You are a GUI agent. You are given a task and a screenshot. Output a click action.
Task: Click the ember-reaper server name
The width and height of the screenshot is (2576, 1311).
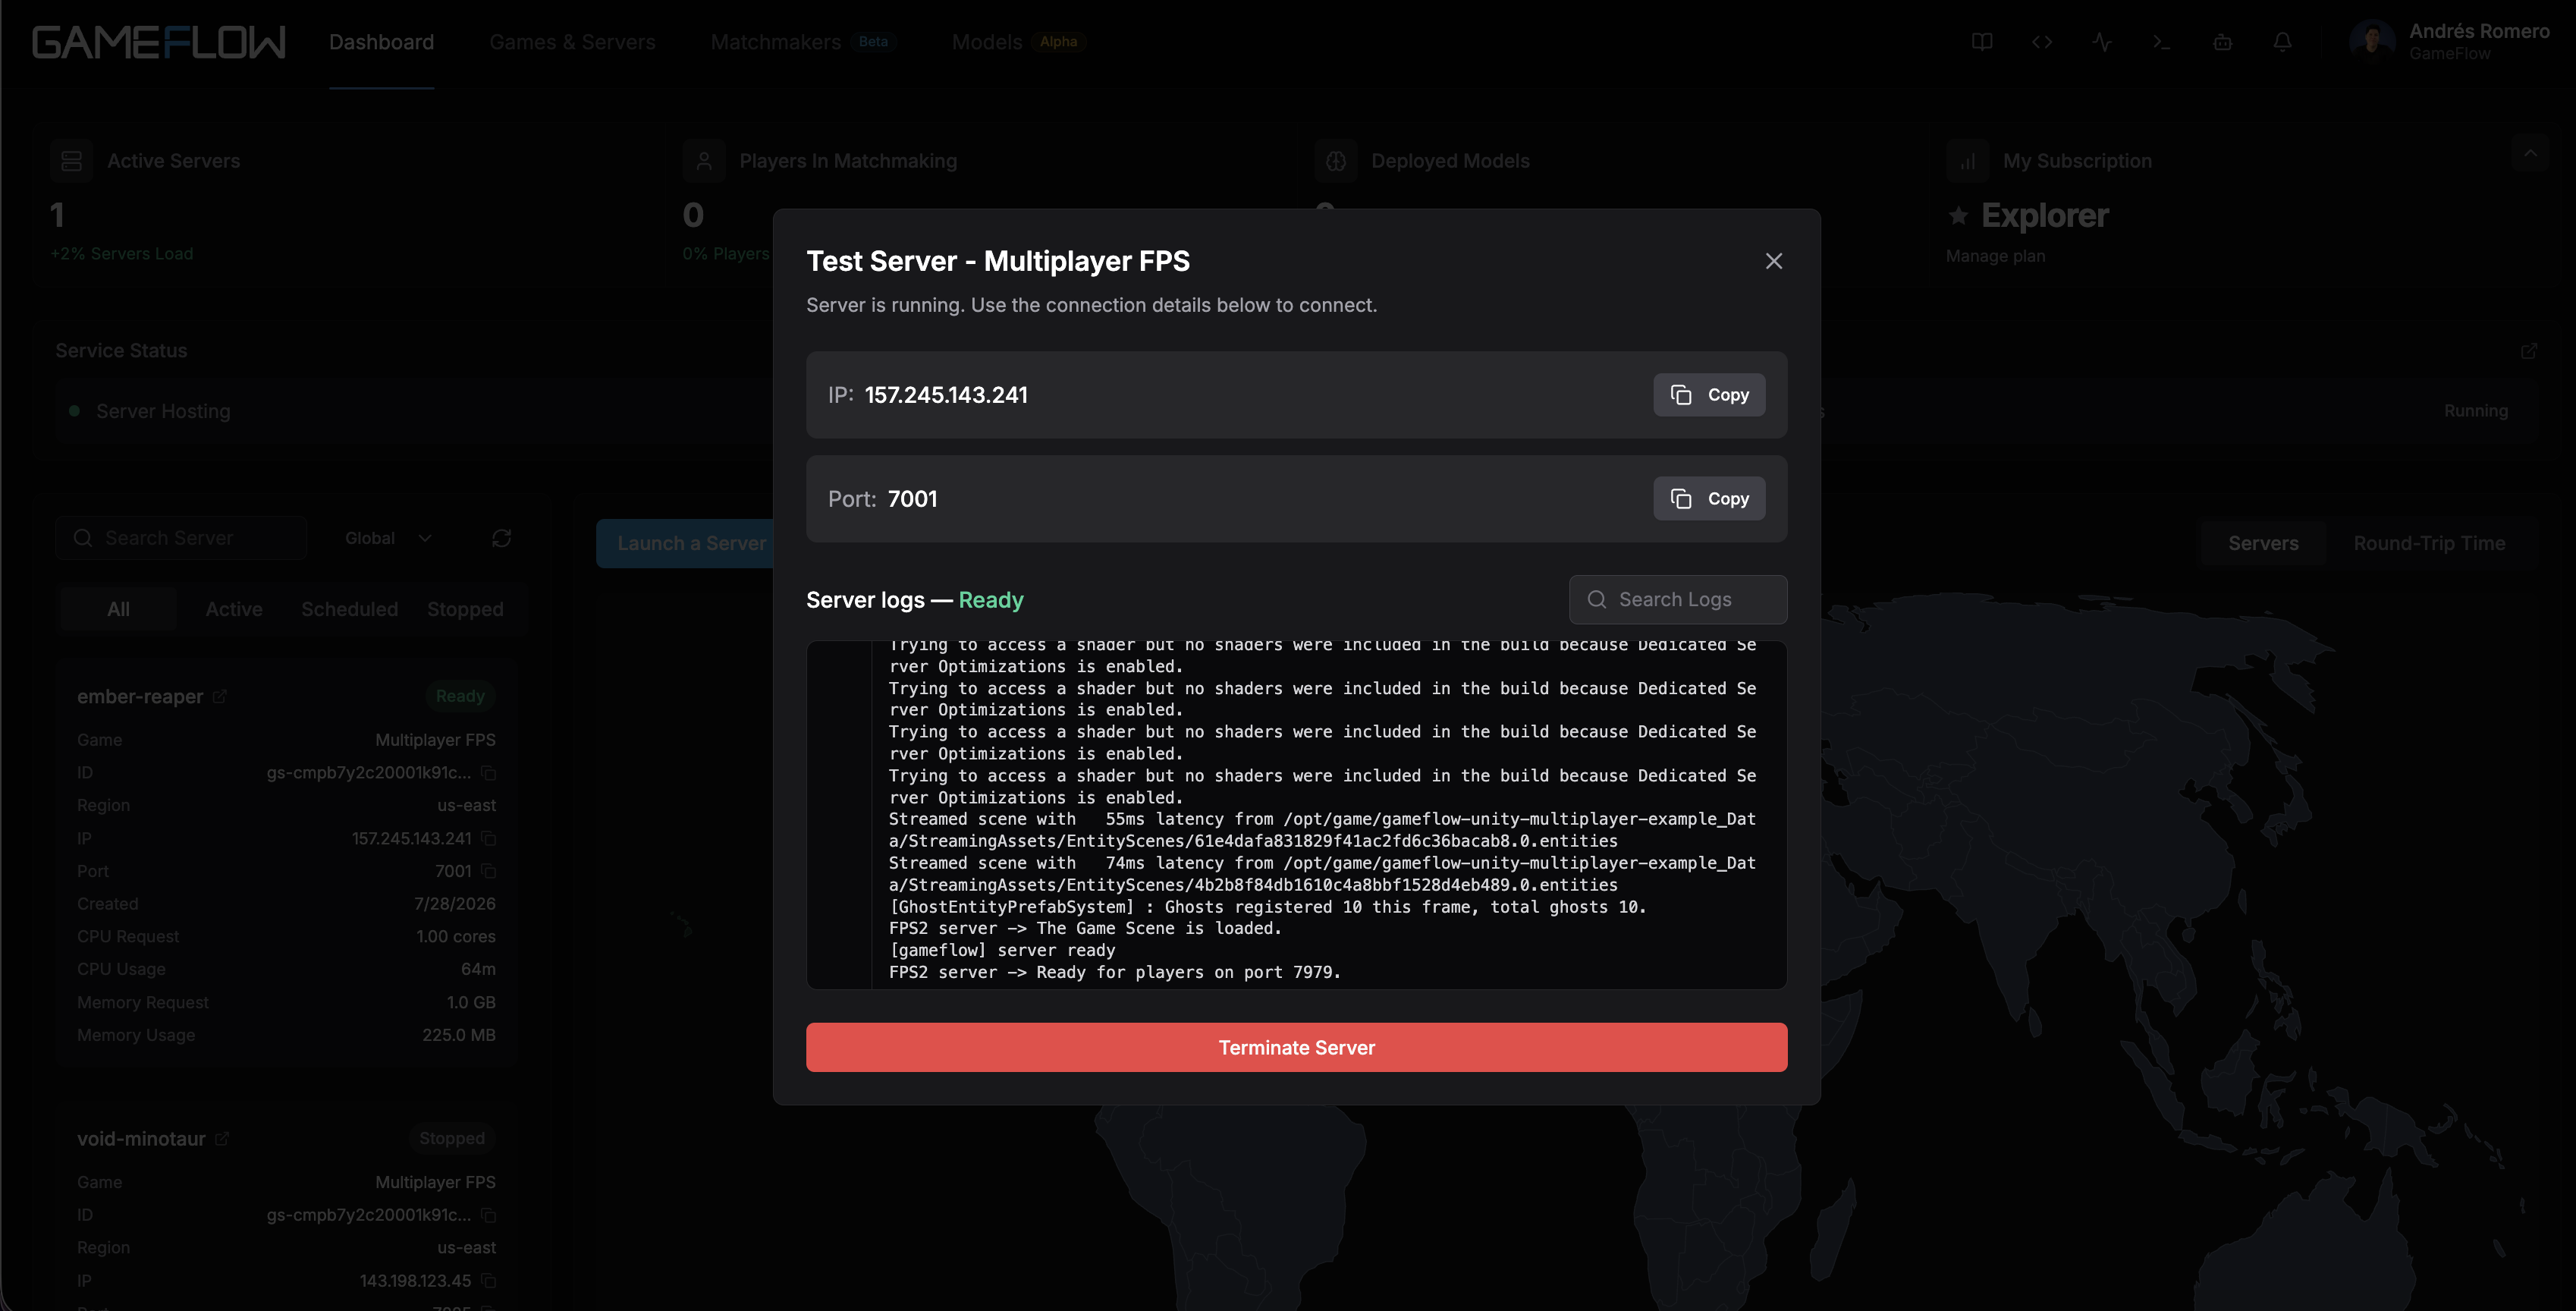point(140,696)
